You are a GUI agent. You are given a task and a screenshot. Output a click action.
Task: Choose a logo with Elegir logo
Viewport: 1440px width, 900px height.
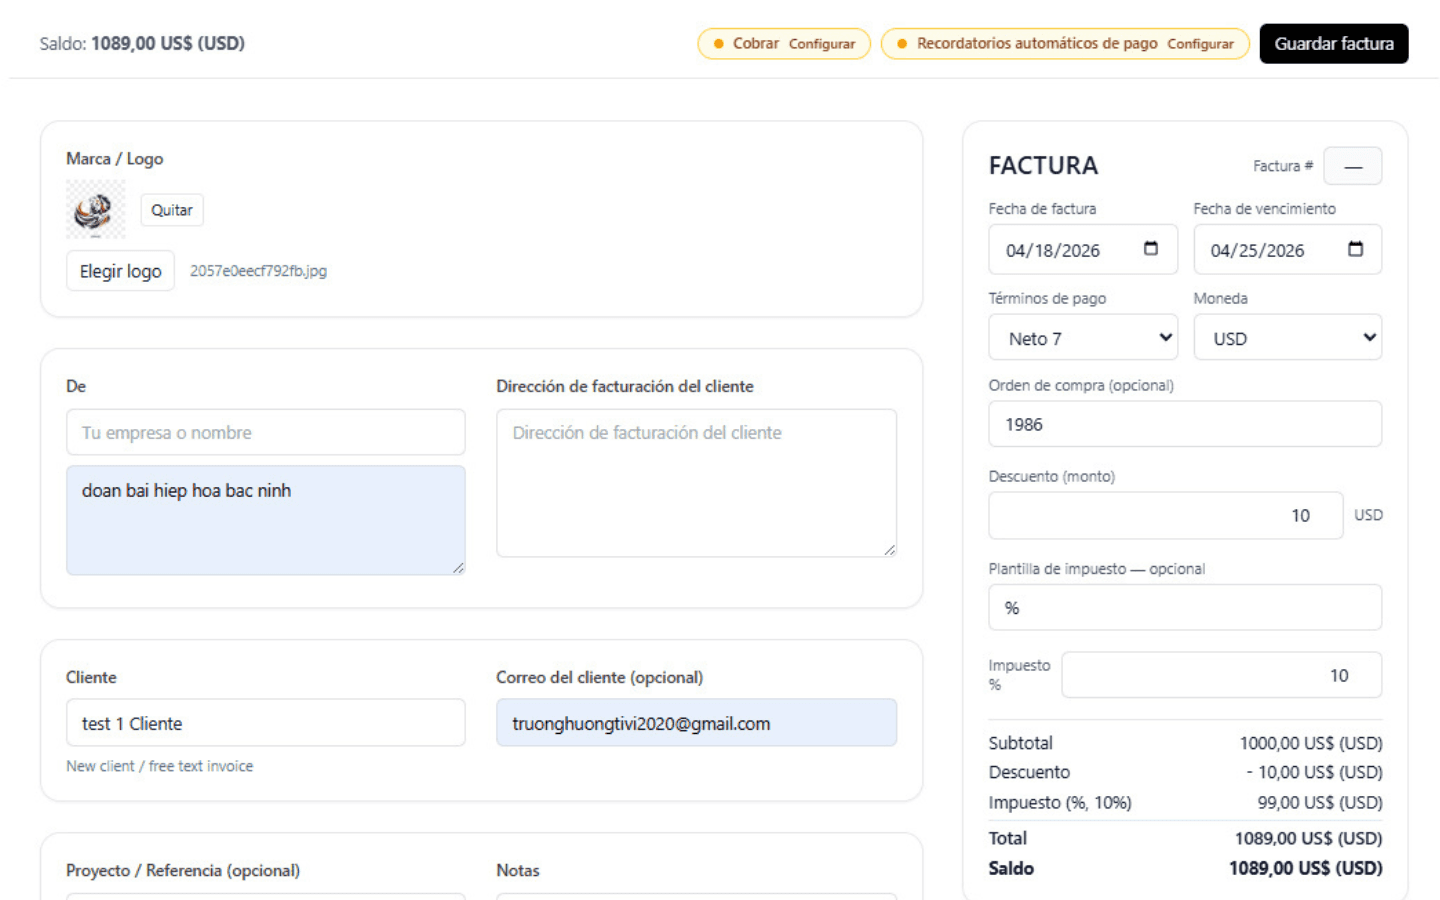120,271
